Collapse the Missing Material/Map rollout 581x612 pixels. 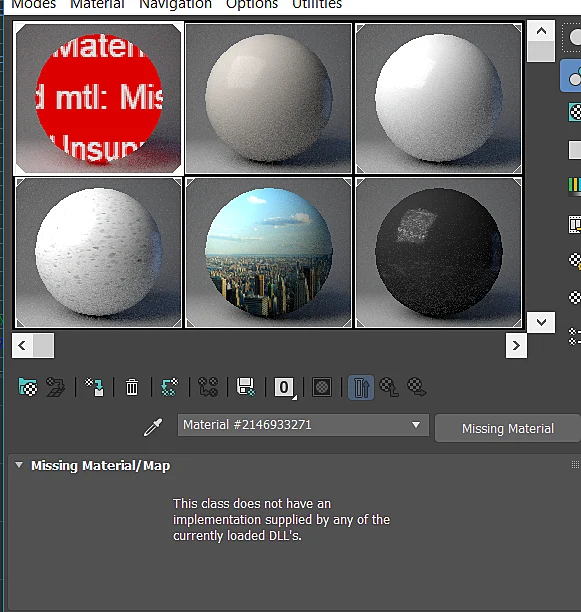(19, 465)
